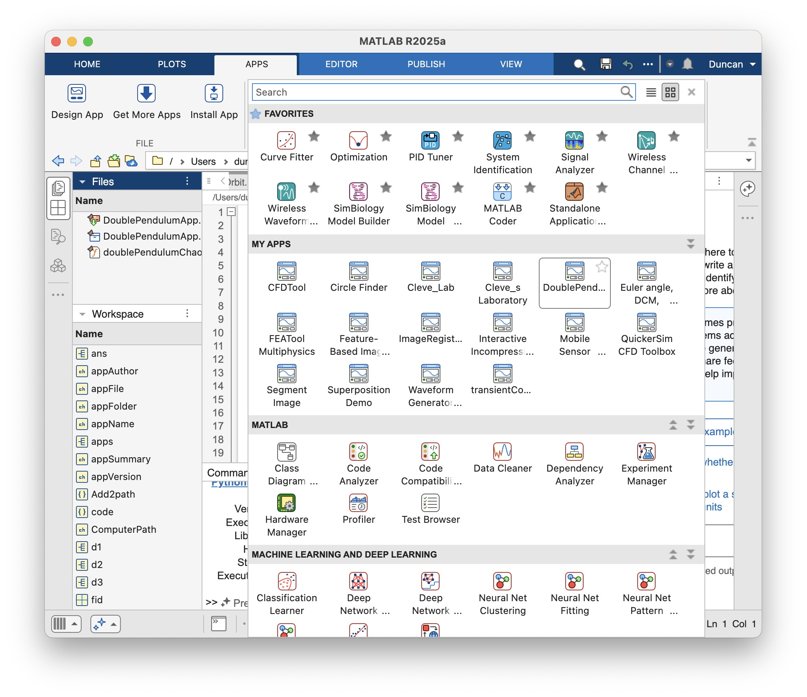The image size is (807, 697).
Task: Collapse the MATLAB apps section
Action: coord(690,425)
